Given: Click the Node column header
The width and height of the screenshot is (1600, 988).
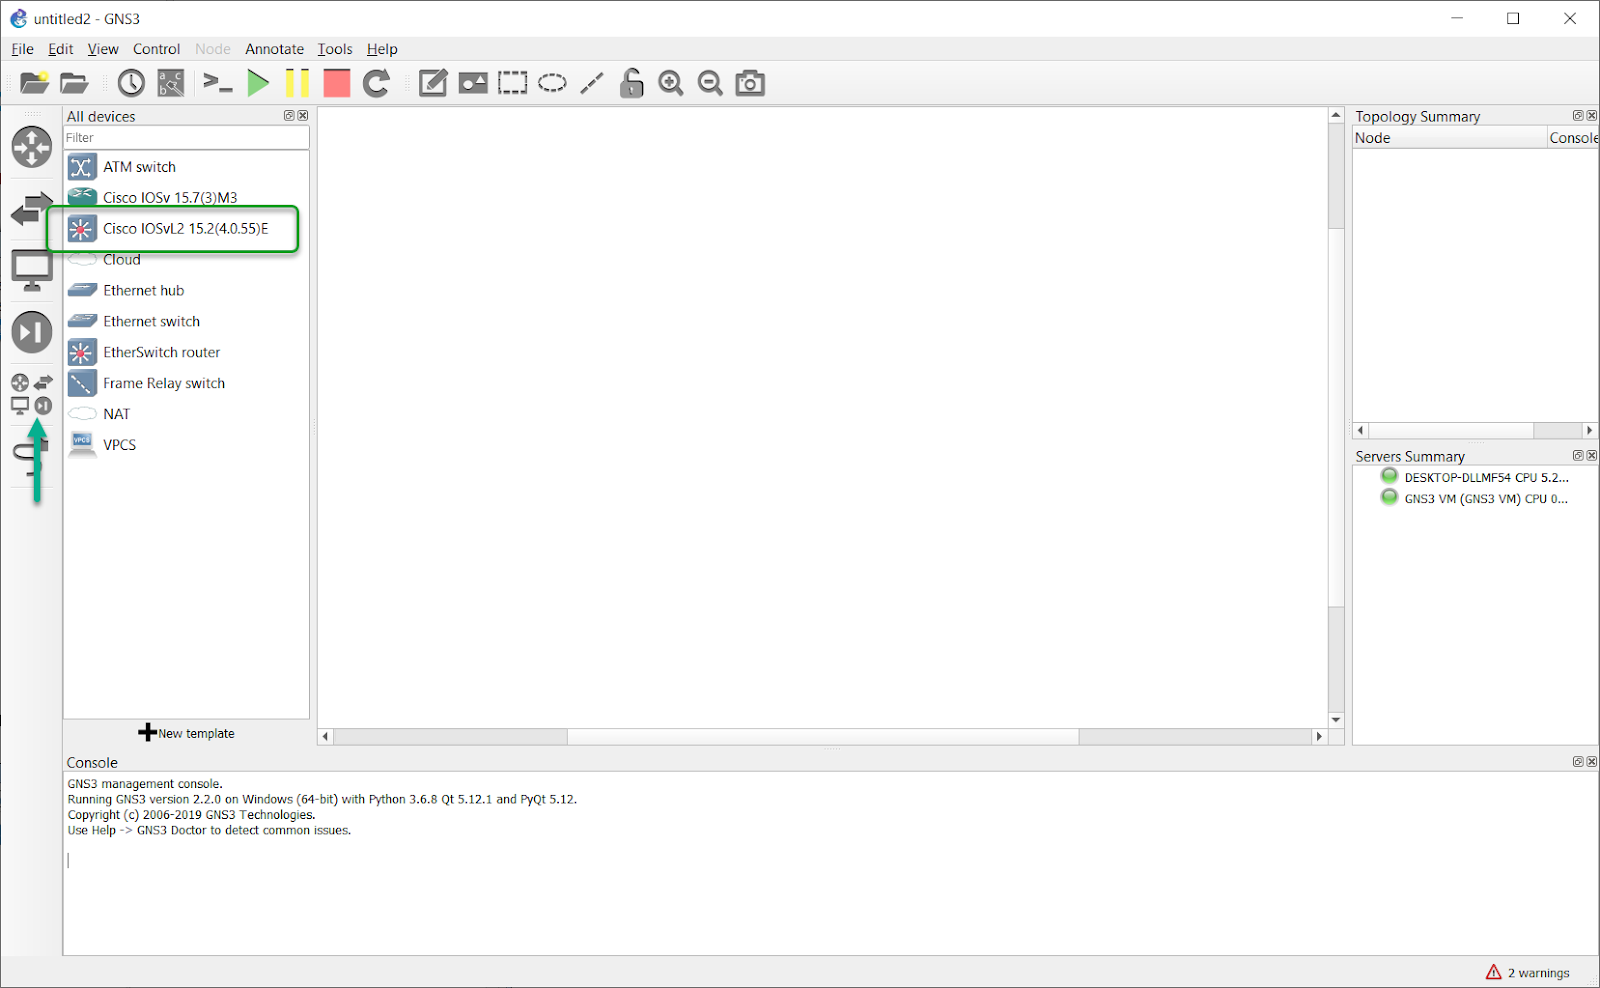Looking at the screenshot, I should coord(1449,138).
